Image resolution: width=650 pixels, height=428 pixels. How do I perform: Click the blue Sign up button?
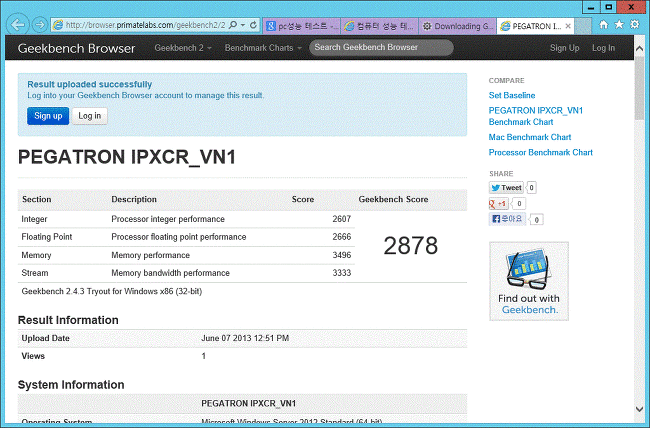(48, 116)
